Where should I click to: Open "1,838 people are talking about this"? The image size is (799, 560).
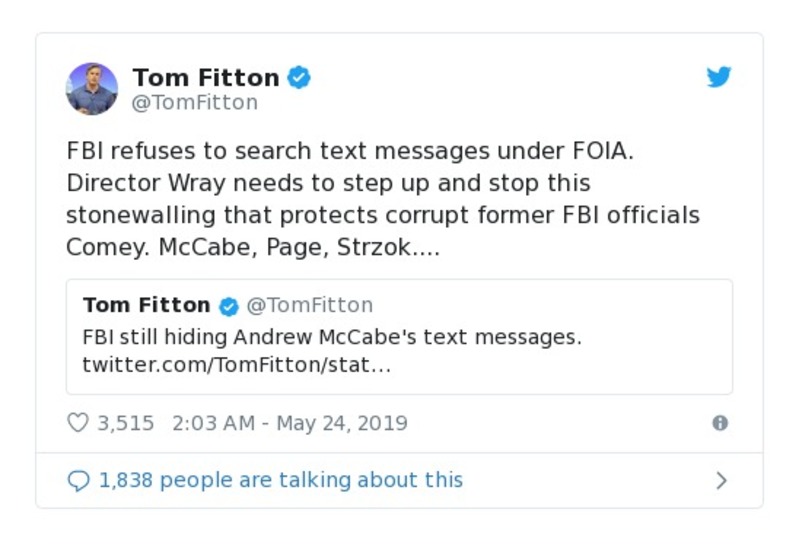pyautogui.click(x=281, y=481)
